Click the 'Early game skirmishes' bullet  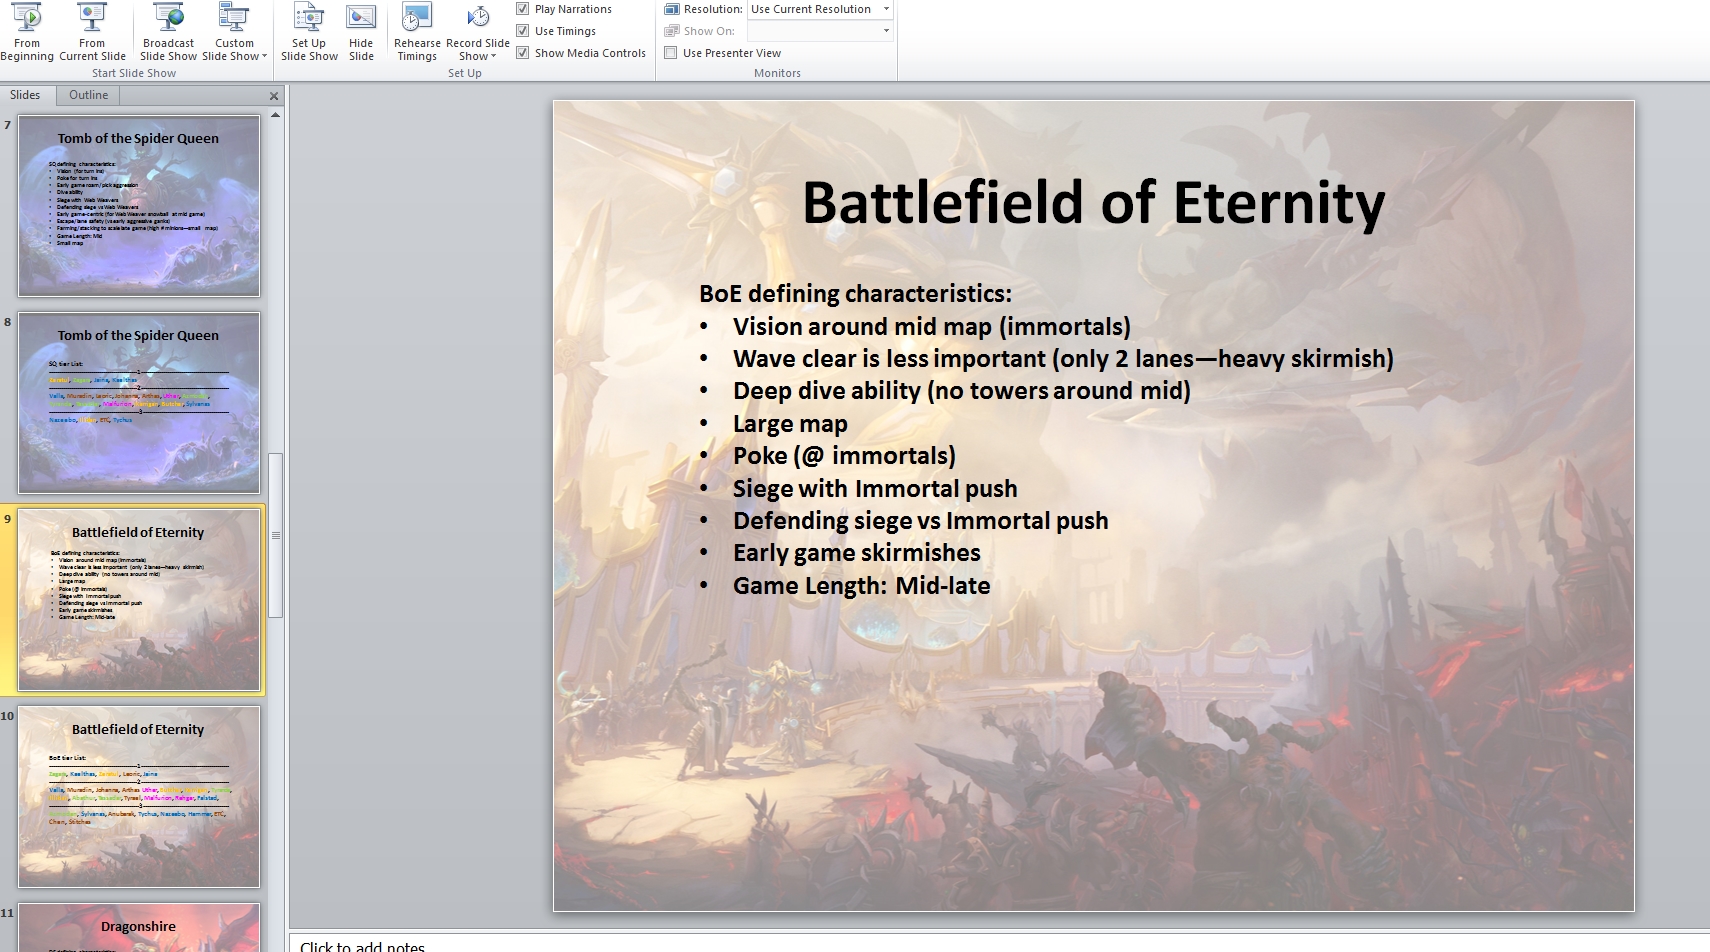tap(857, 553)
